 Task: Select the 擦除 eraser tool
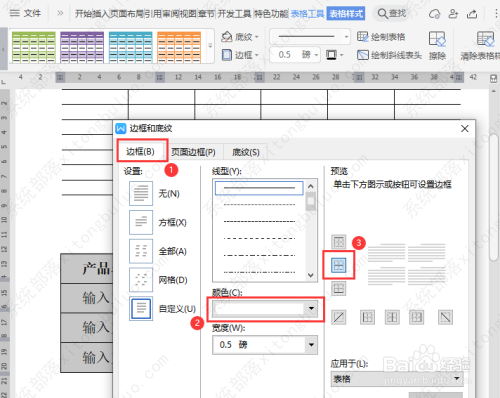[x=437, y=46]
